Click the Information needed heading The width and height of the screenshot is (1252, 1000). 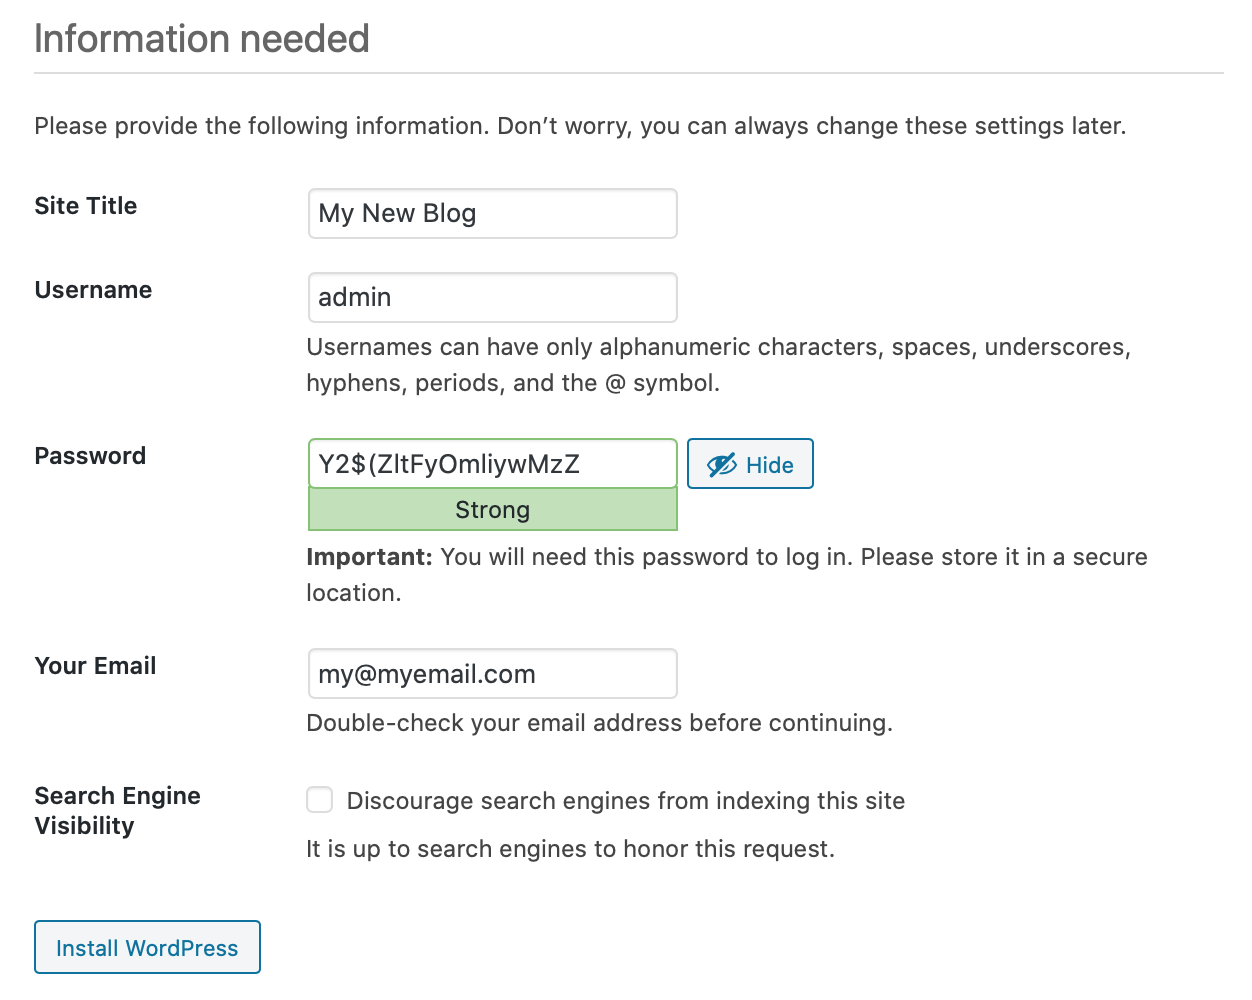(202, 39)
